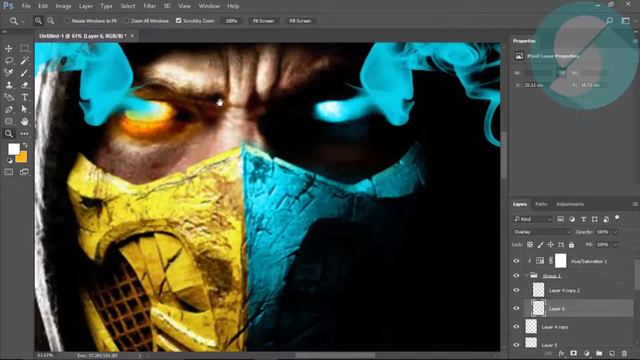Open the File menu

(x=26, y=6)
